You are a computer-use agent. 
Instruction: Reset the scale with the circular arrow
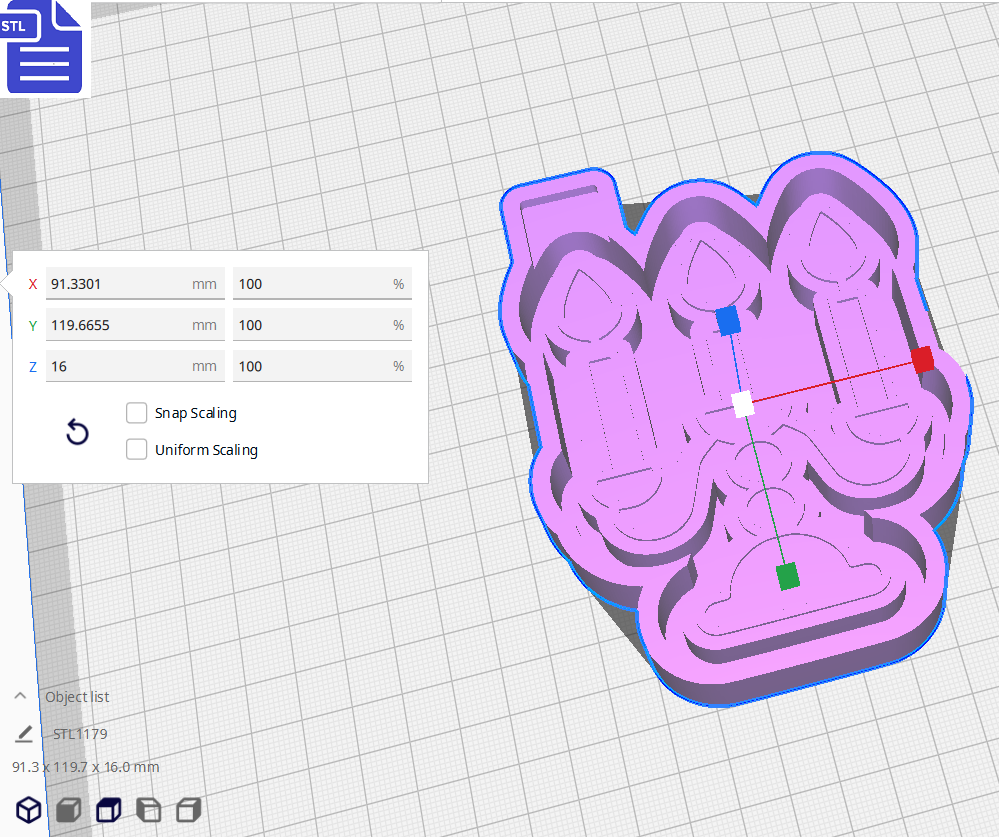pos(77,431)
